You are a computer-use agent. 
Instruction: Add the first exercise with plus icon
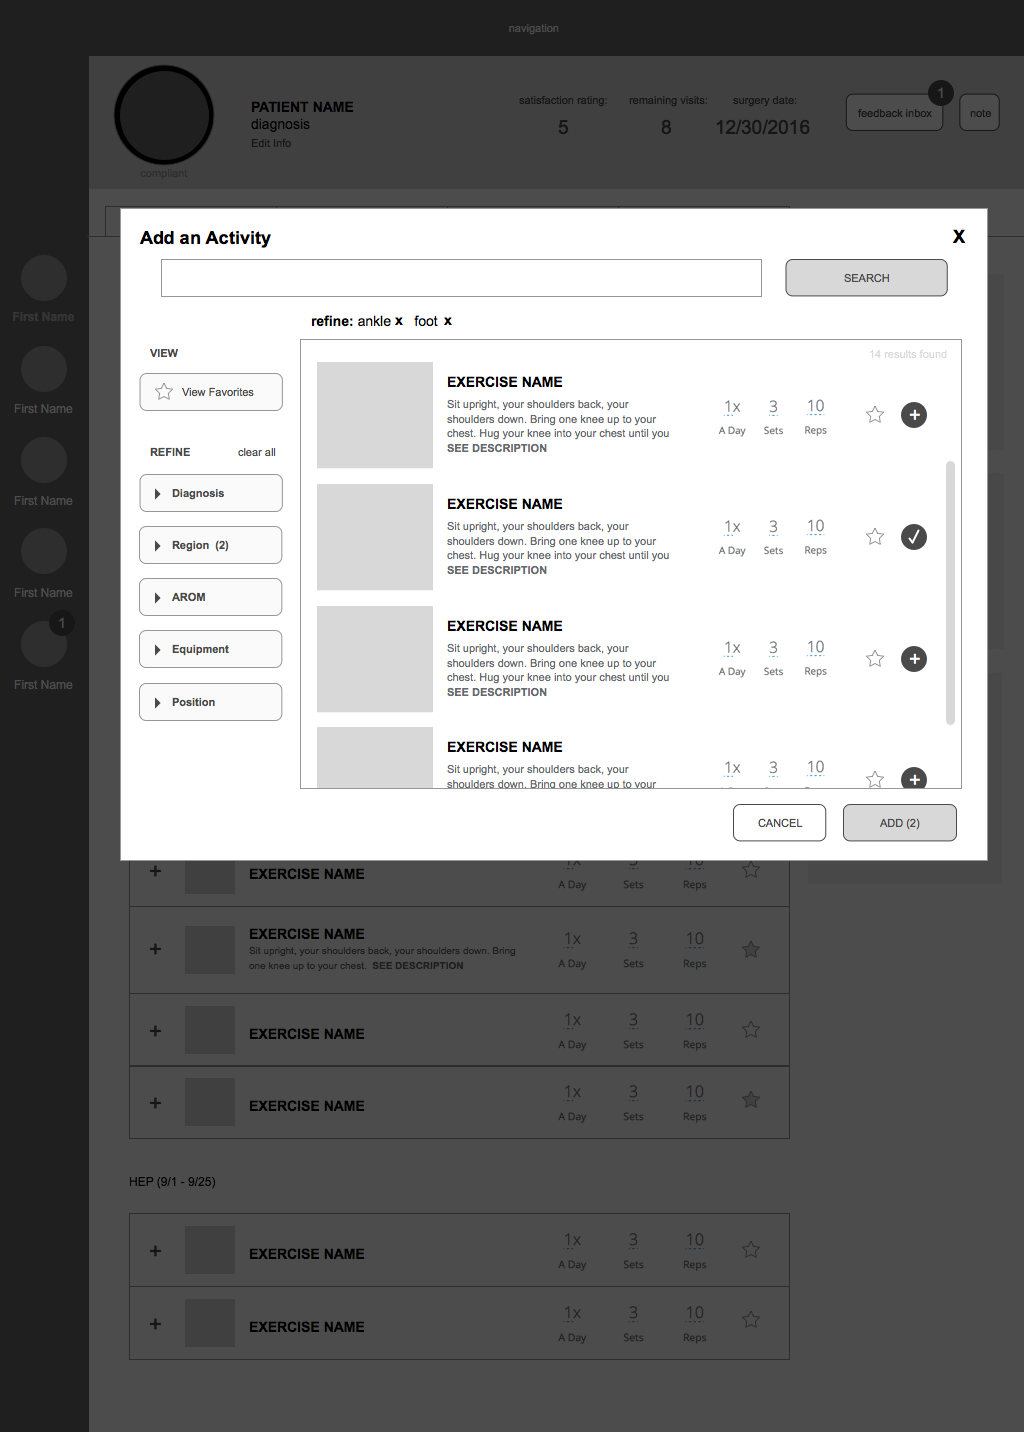coord(914,415)
